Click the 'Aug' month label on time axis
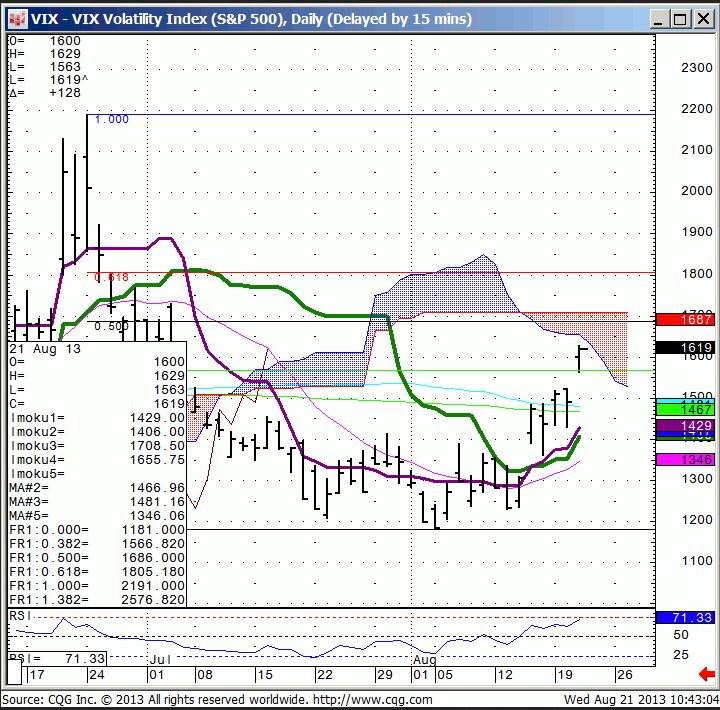This screenshot has height=710, width=720. pos(424,660)
